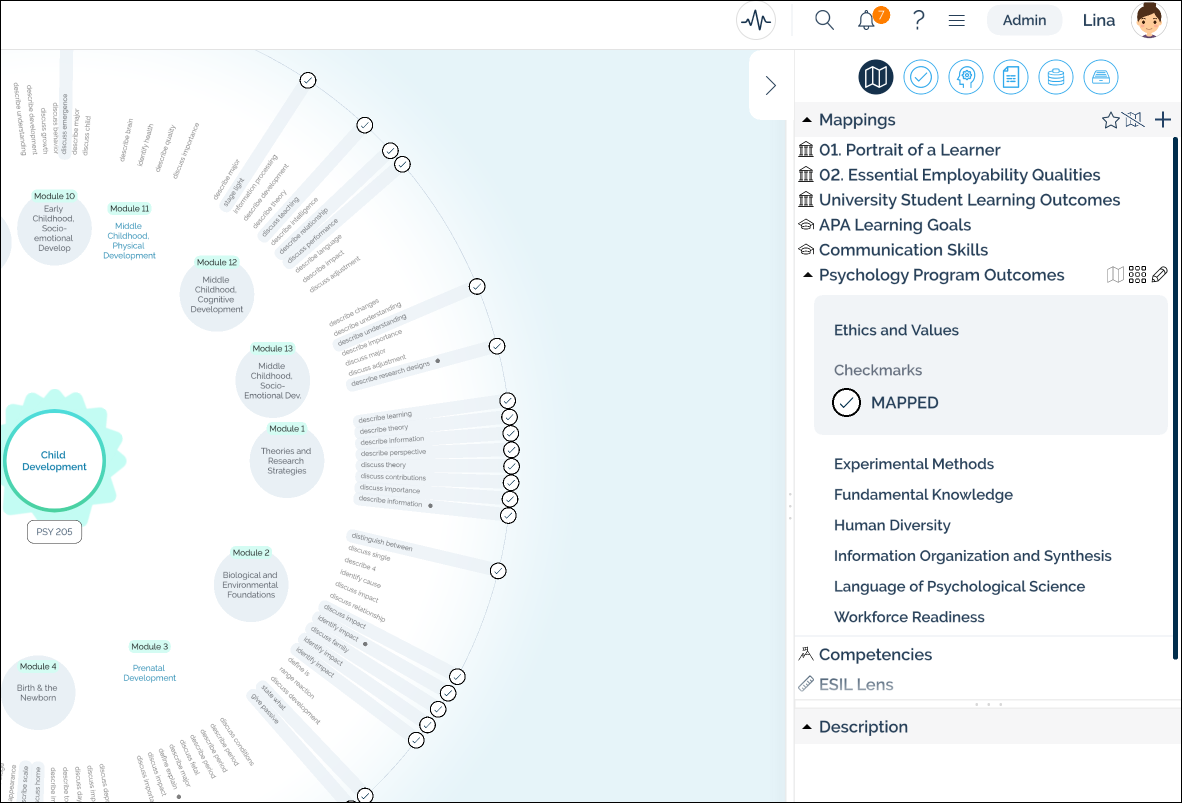Open the search magnifier in top bar
This screenshot has height=803, width=1182.
824,20
